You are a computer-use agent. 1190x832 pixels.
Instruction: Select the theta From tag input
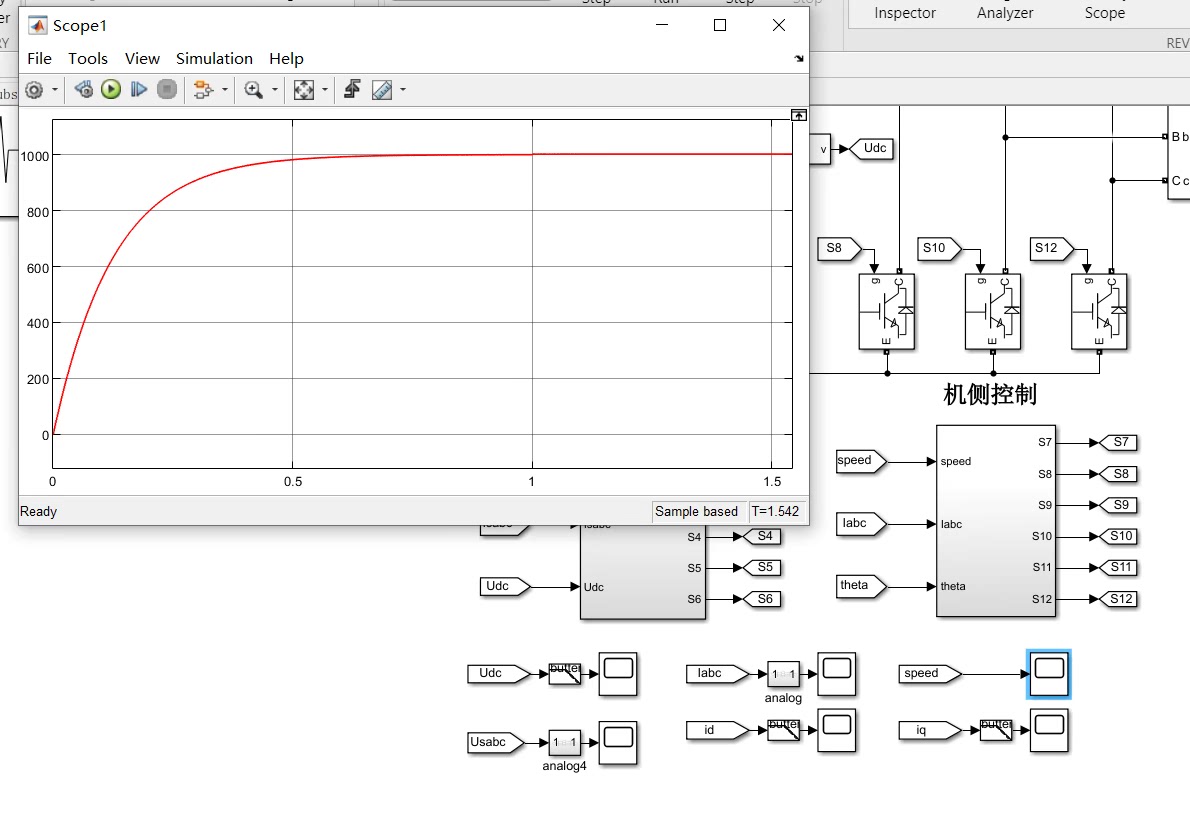tap(861, 586)
